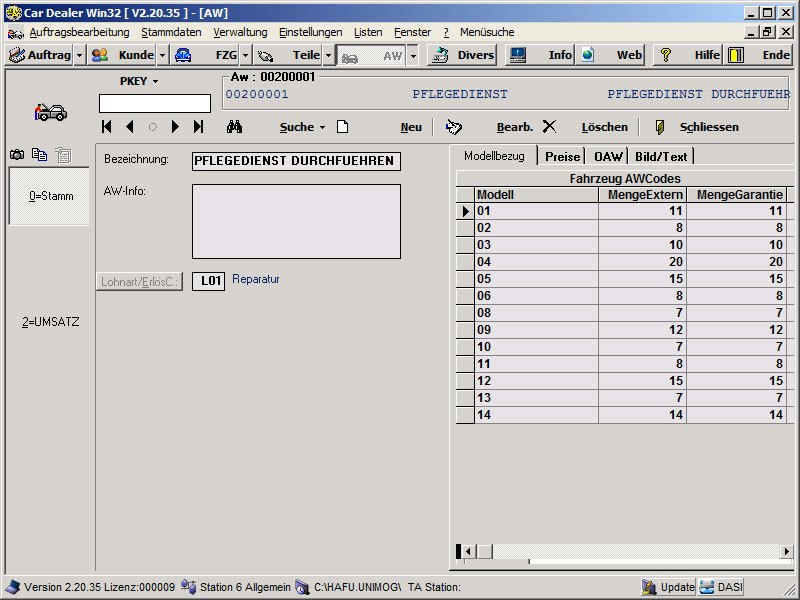Go to the last record arrow
800x600 pixels.
[198, 127]
